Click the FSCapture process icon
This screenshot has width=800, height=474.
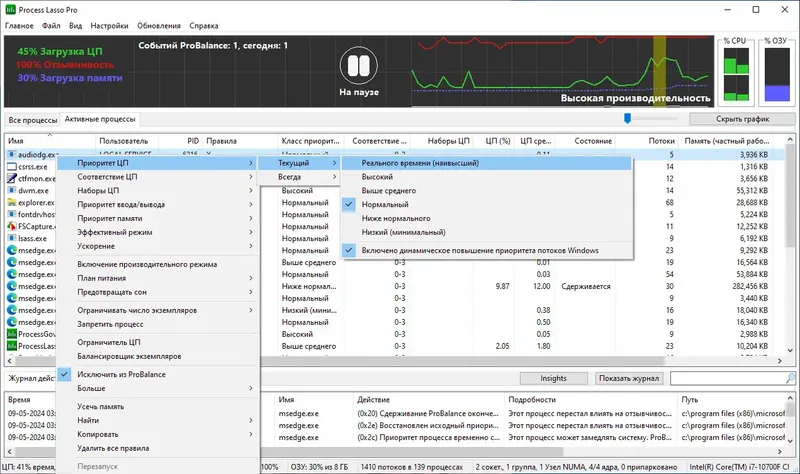click(12, 226)
